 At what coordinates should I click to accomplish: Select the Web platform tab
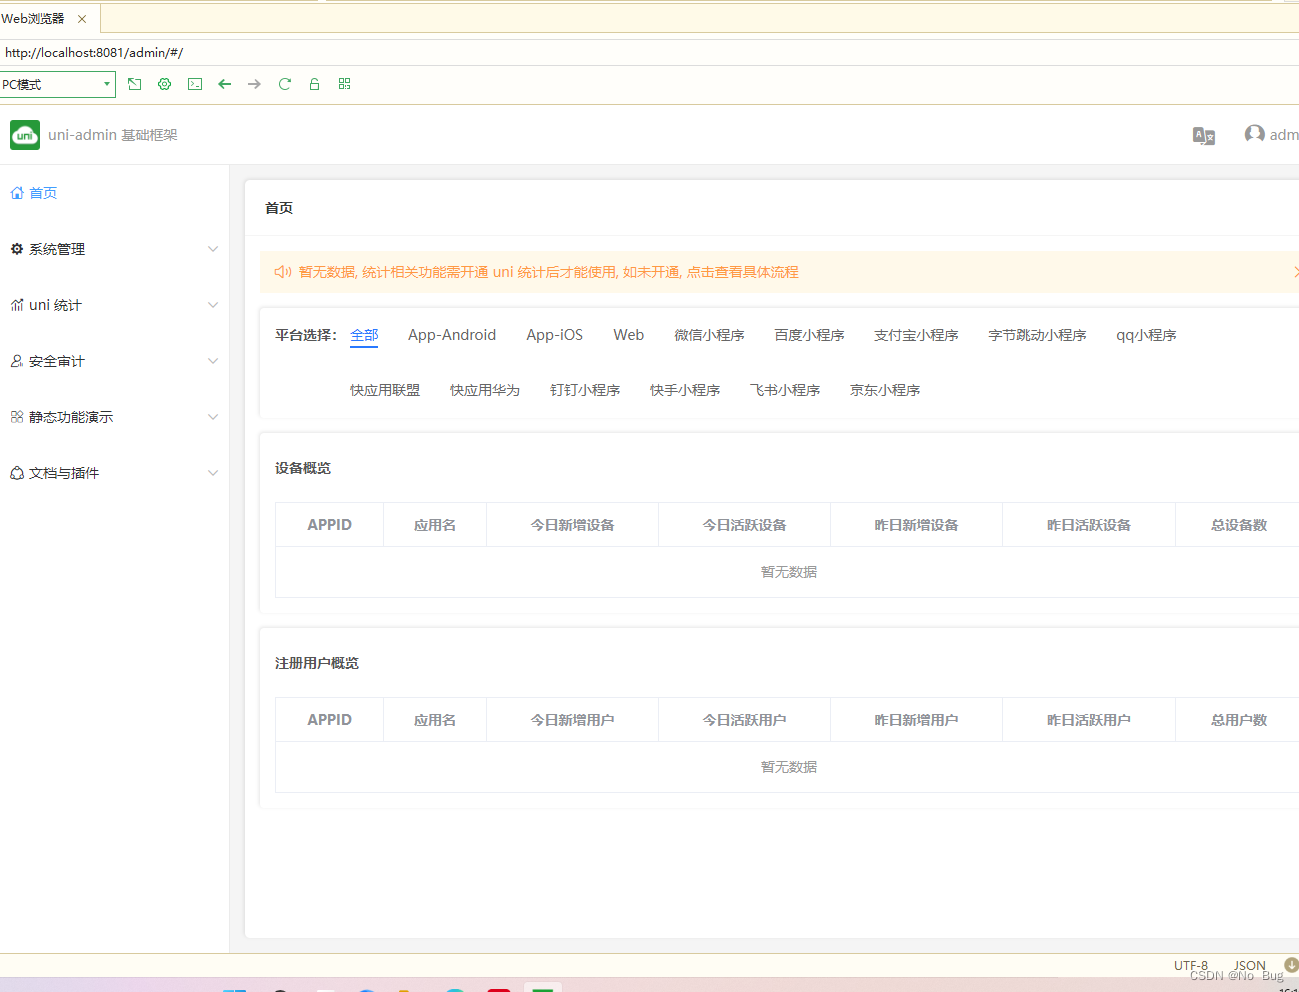tap(629, 335)
